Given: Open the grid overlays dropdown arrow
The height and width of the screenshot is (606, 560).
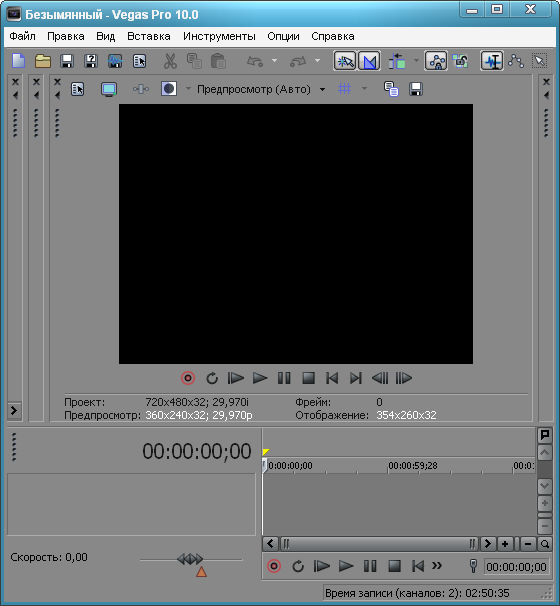Looking at the screenshot, I should (364, 89).
